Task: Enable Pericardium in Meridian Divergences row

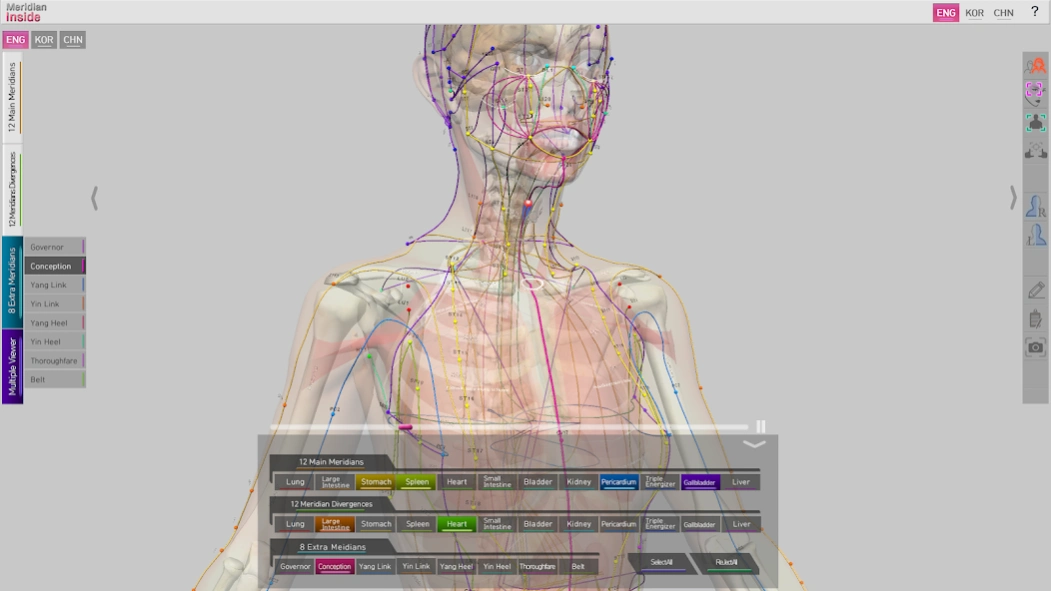Action: coord(618,524)
